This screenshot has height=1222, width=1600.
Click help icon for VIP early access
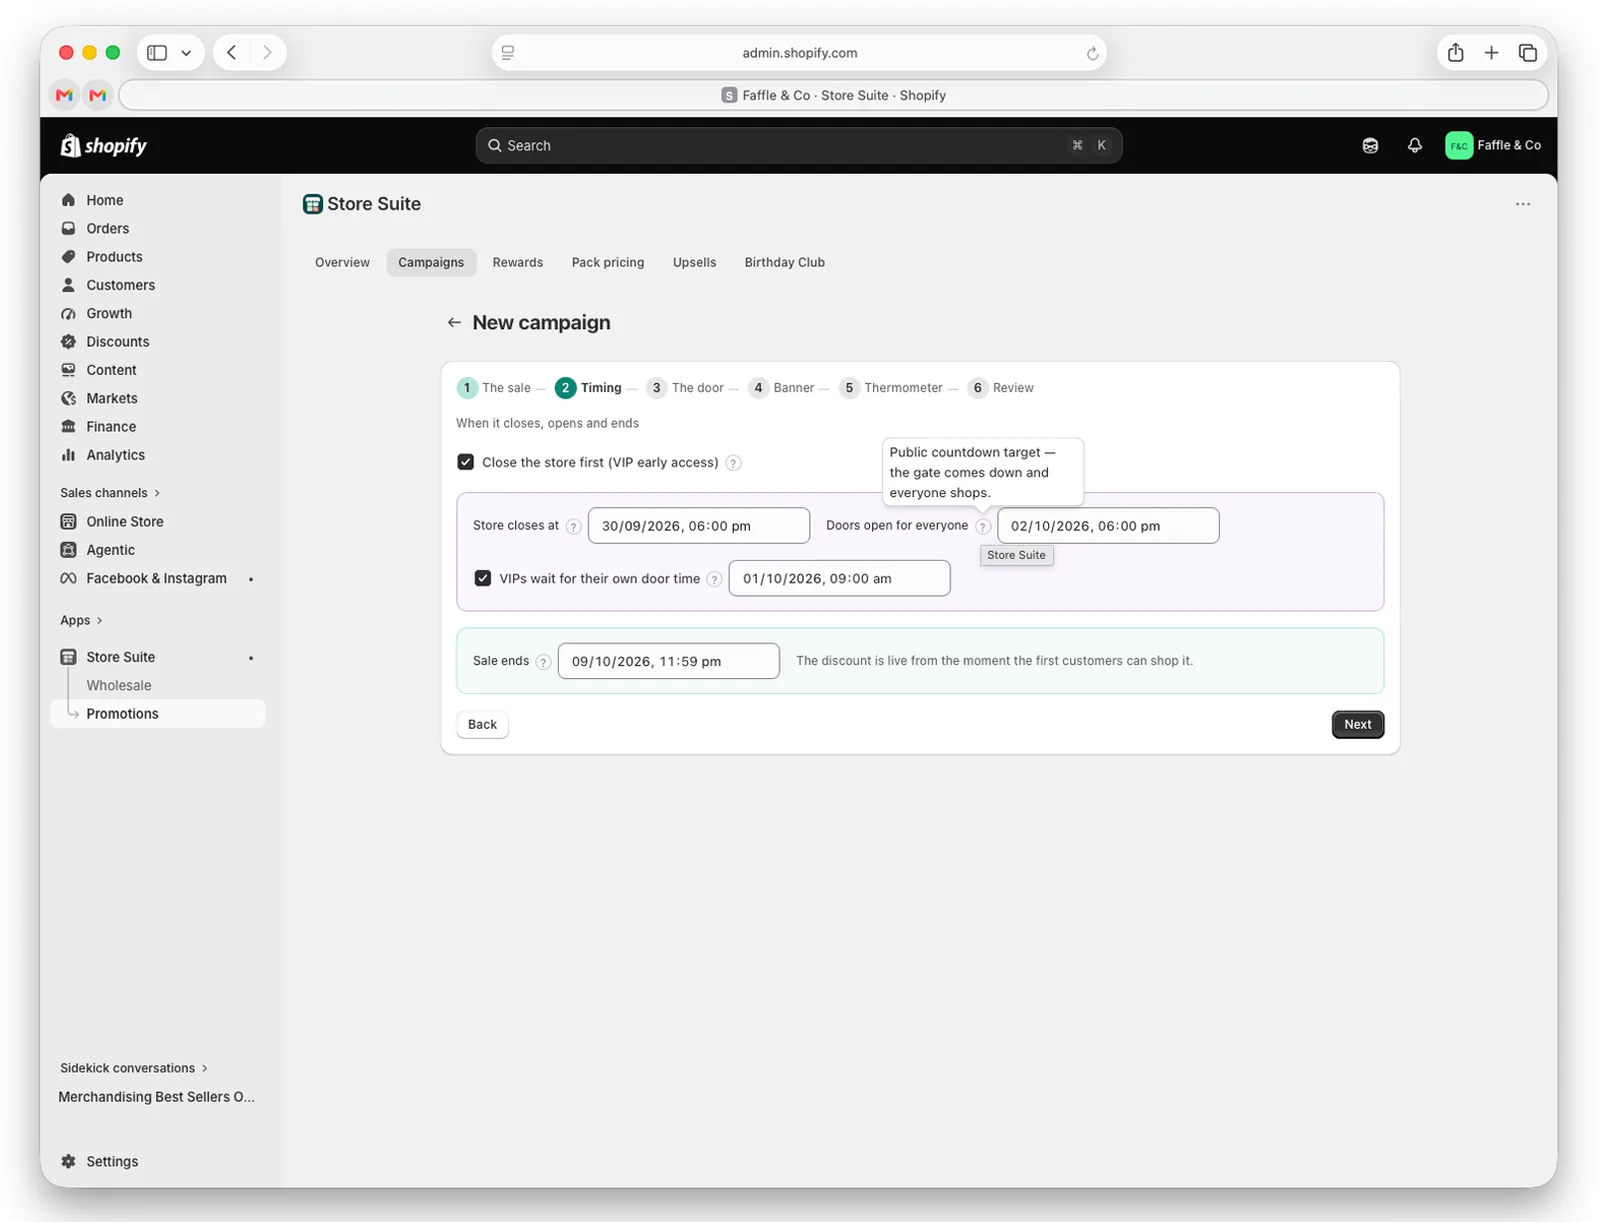click(733, 463)
